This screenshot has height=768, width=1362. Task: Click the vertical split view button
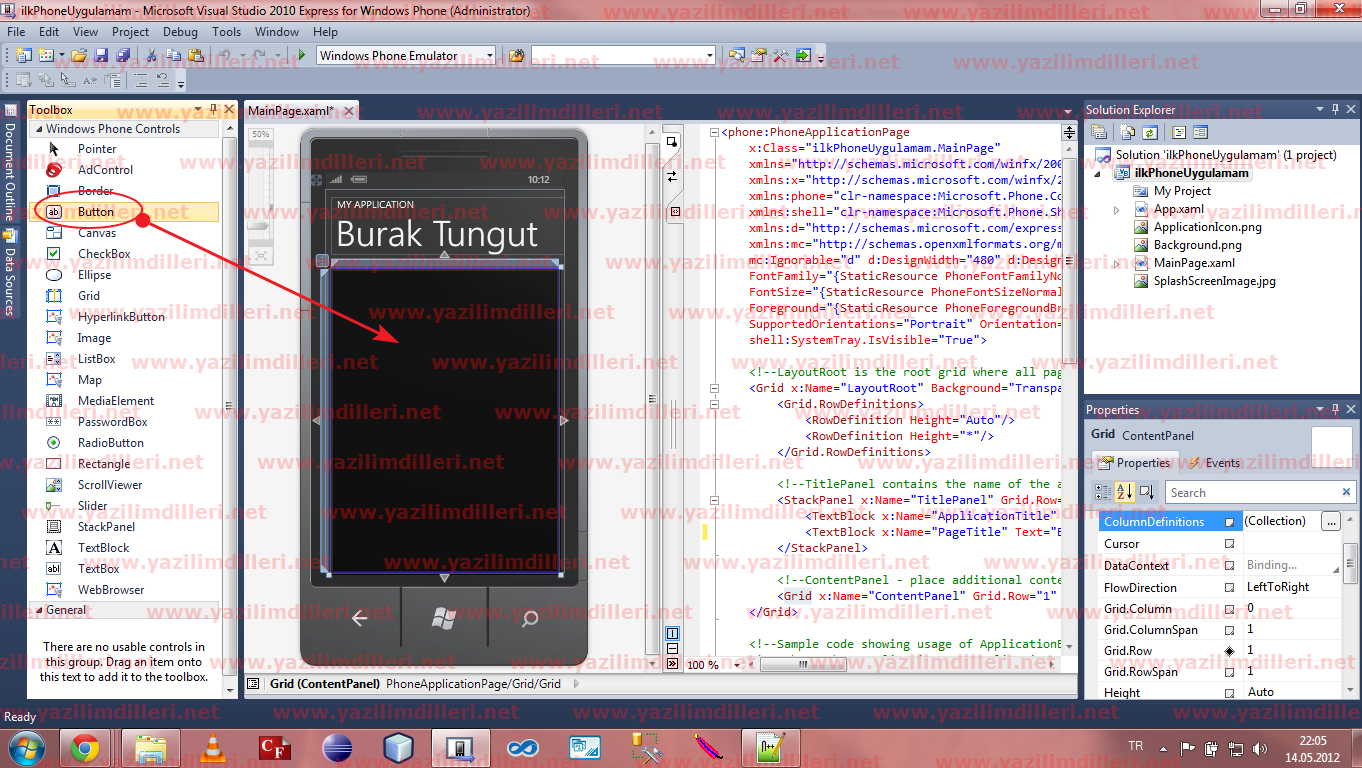pos(673,634)
